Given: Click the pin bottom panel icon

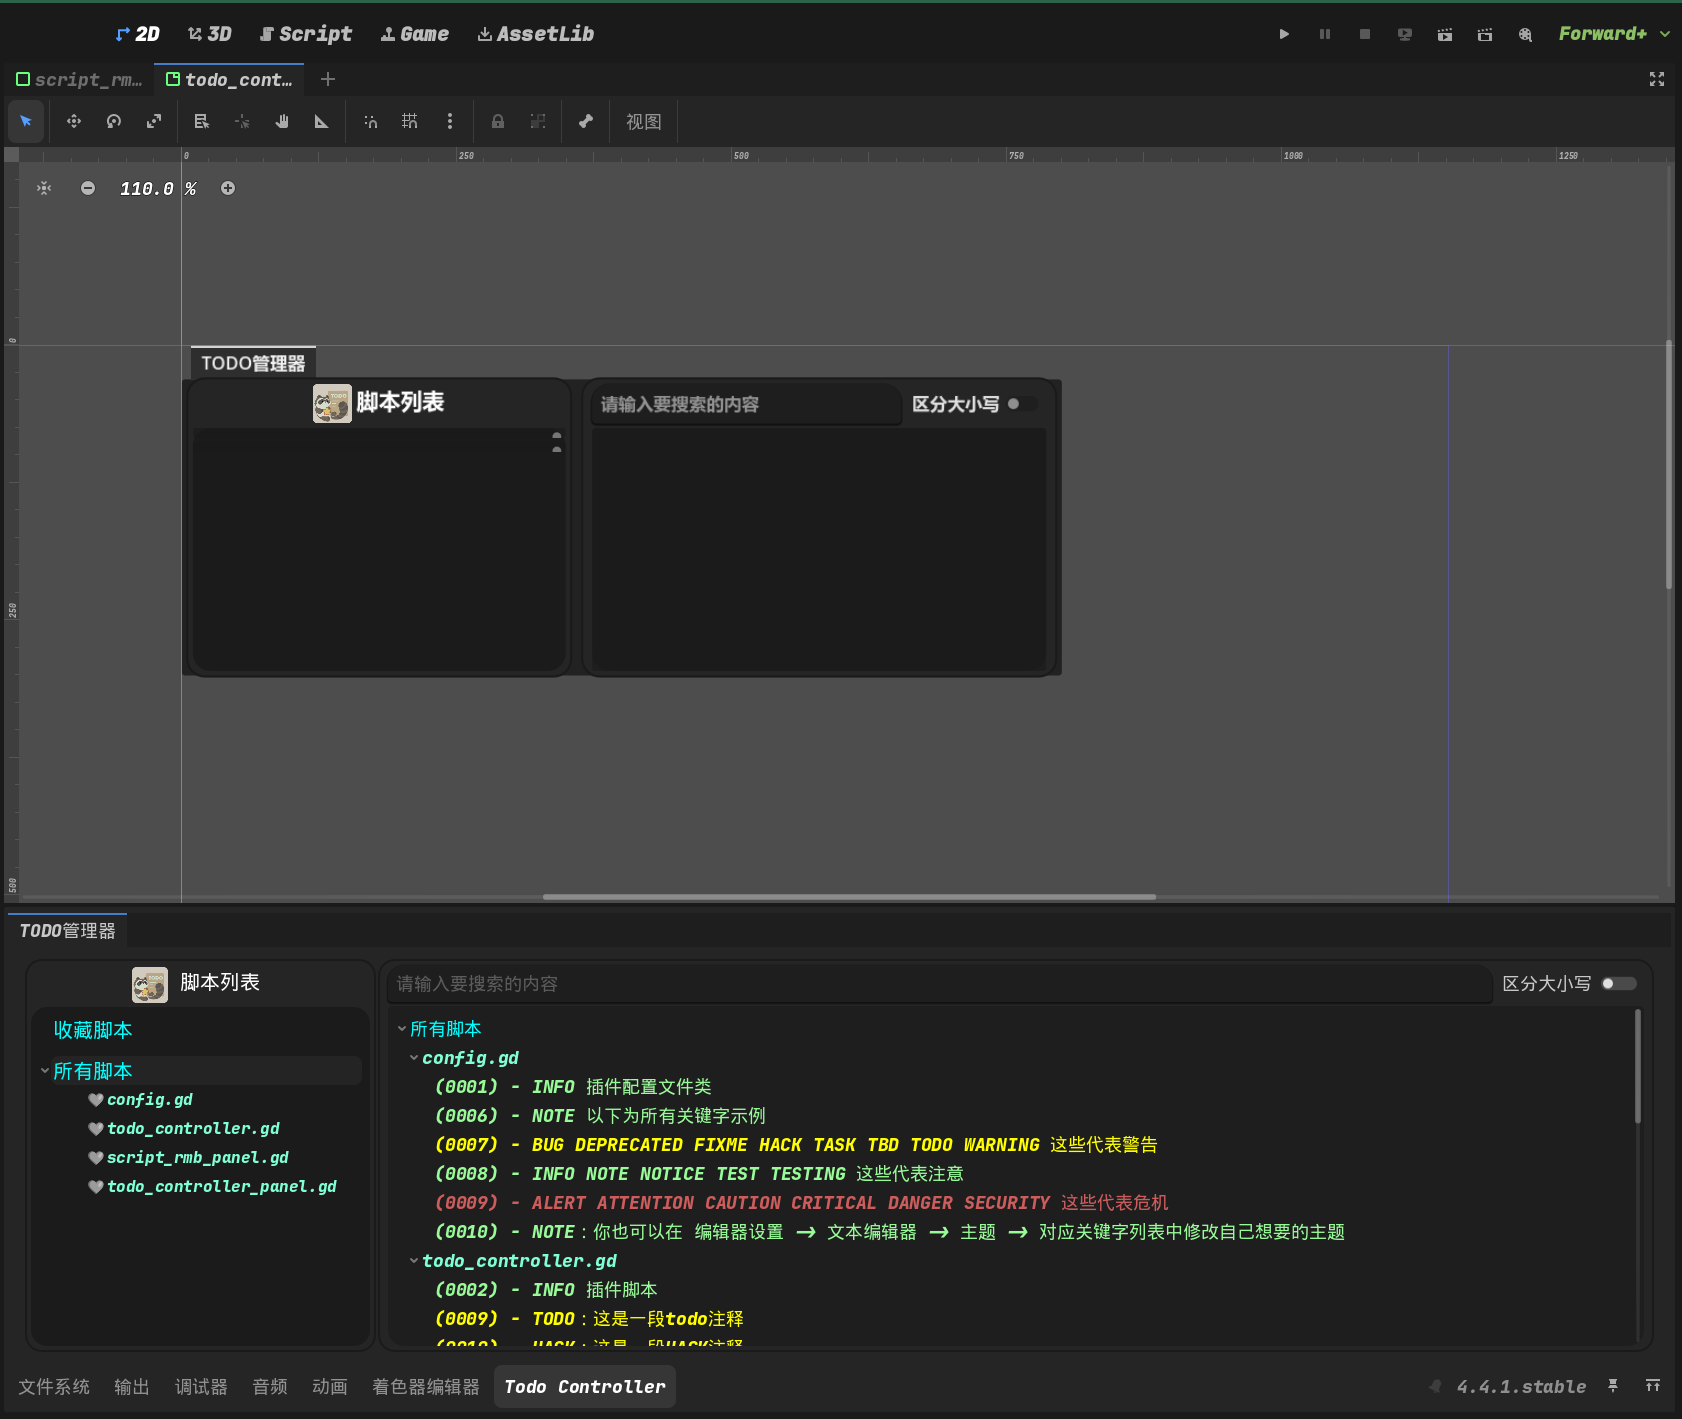Looking at the screenshot, I should (1613, 1386).
